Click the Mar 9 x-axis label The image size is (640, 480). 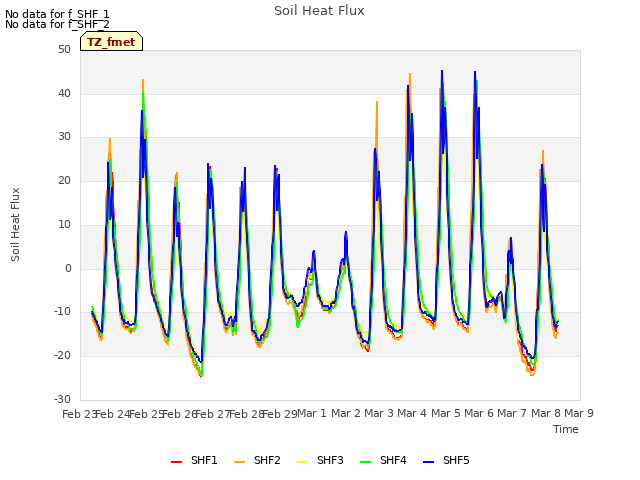click(x=579, y=413)
